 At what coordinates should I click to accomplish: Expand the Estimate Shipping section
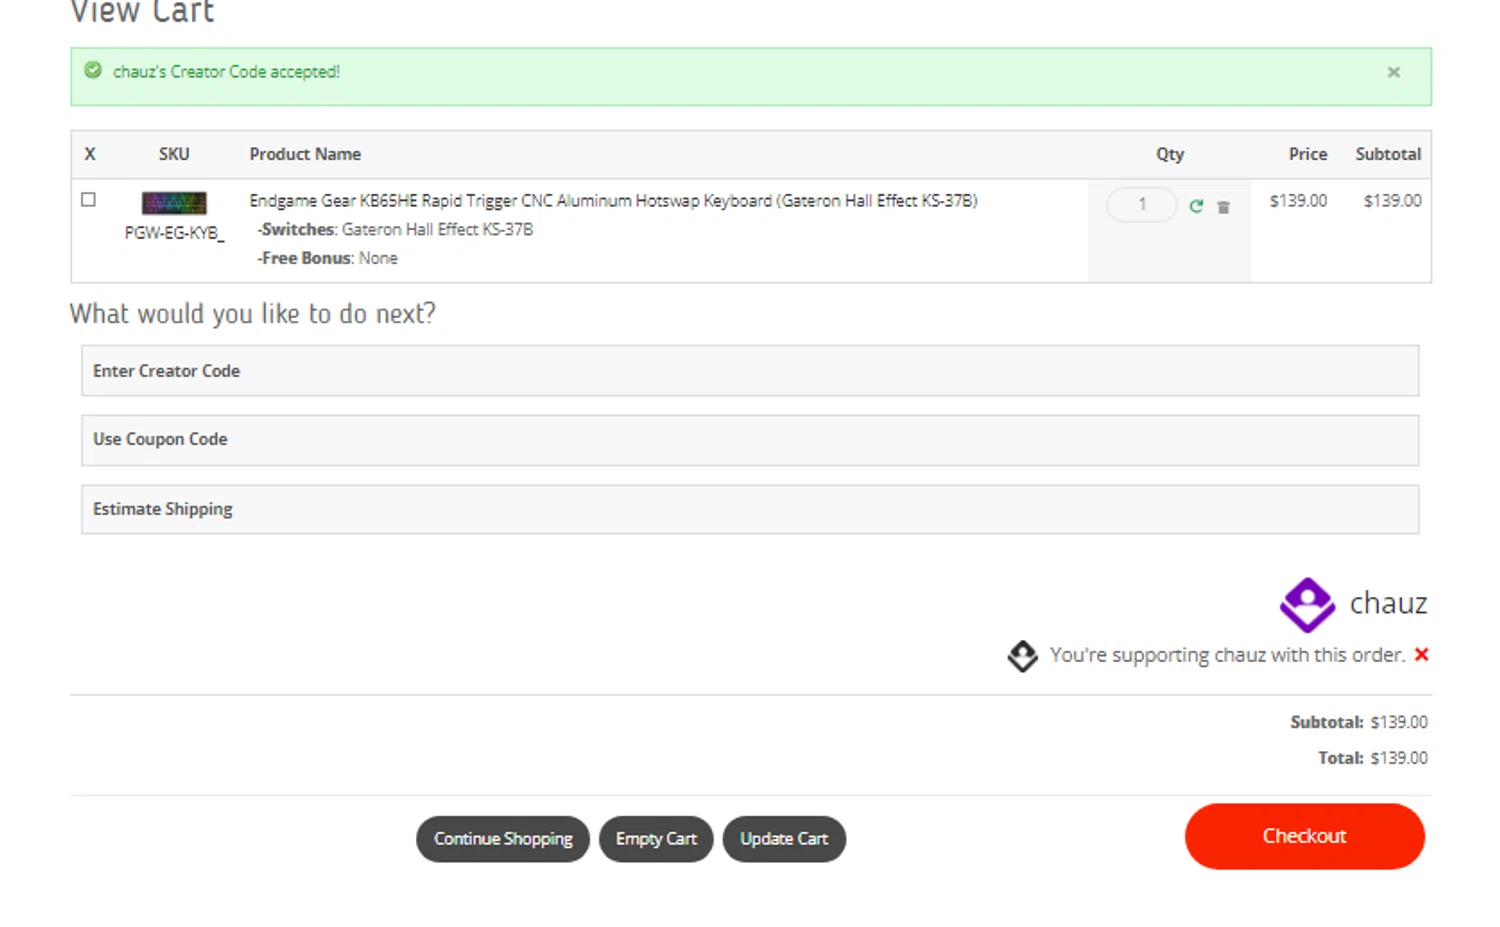(750, 509)
